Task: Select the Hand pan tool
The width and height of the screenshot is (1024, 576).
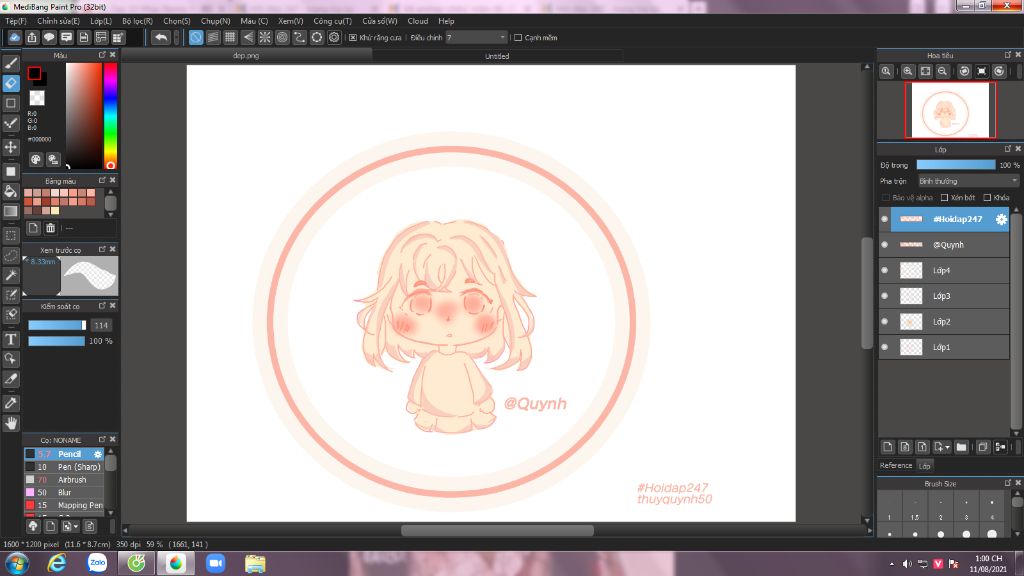Action: (x=10, y=423)
